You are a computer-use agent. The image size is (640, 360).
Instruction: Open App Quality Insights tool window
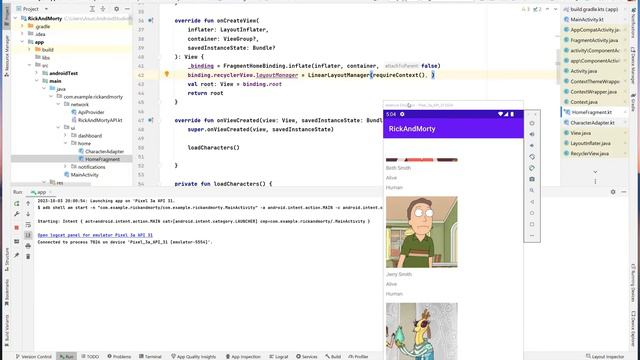point(193,356)
